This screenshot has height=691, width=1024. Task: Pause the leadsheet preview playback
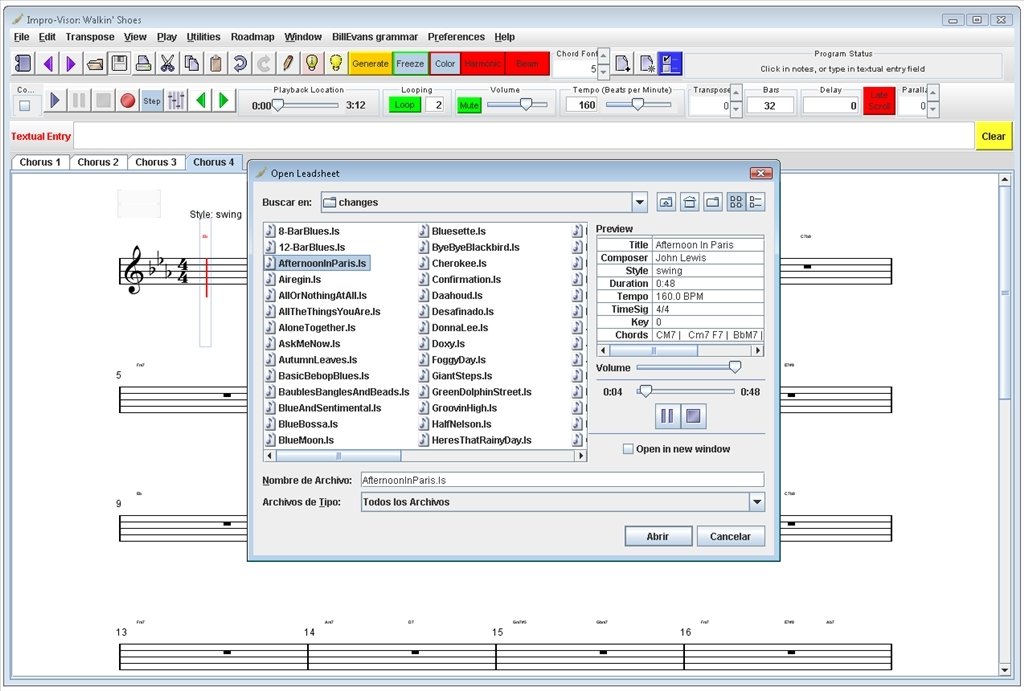667,416
